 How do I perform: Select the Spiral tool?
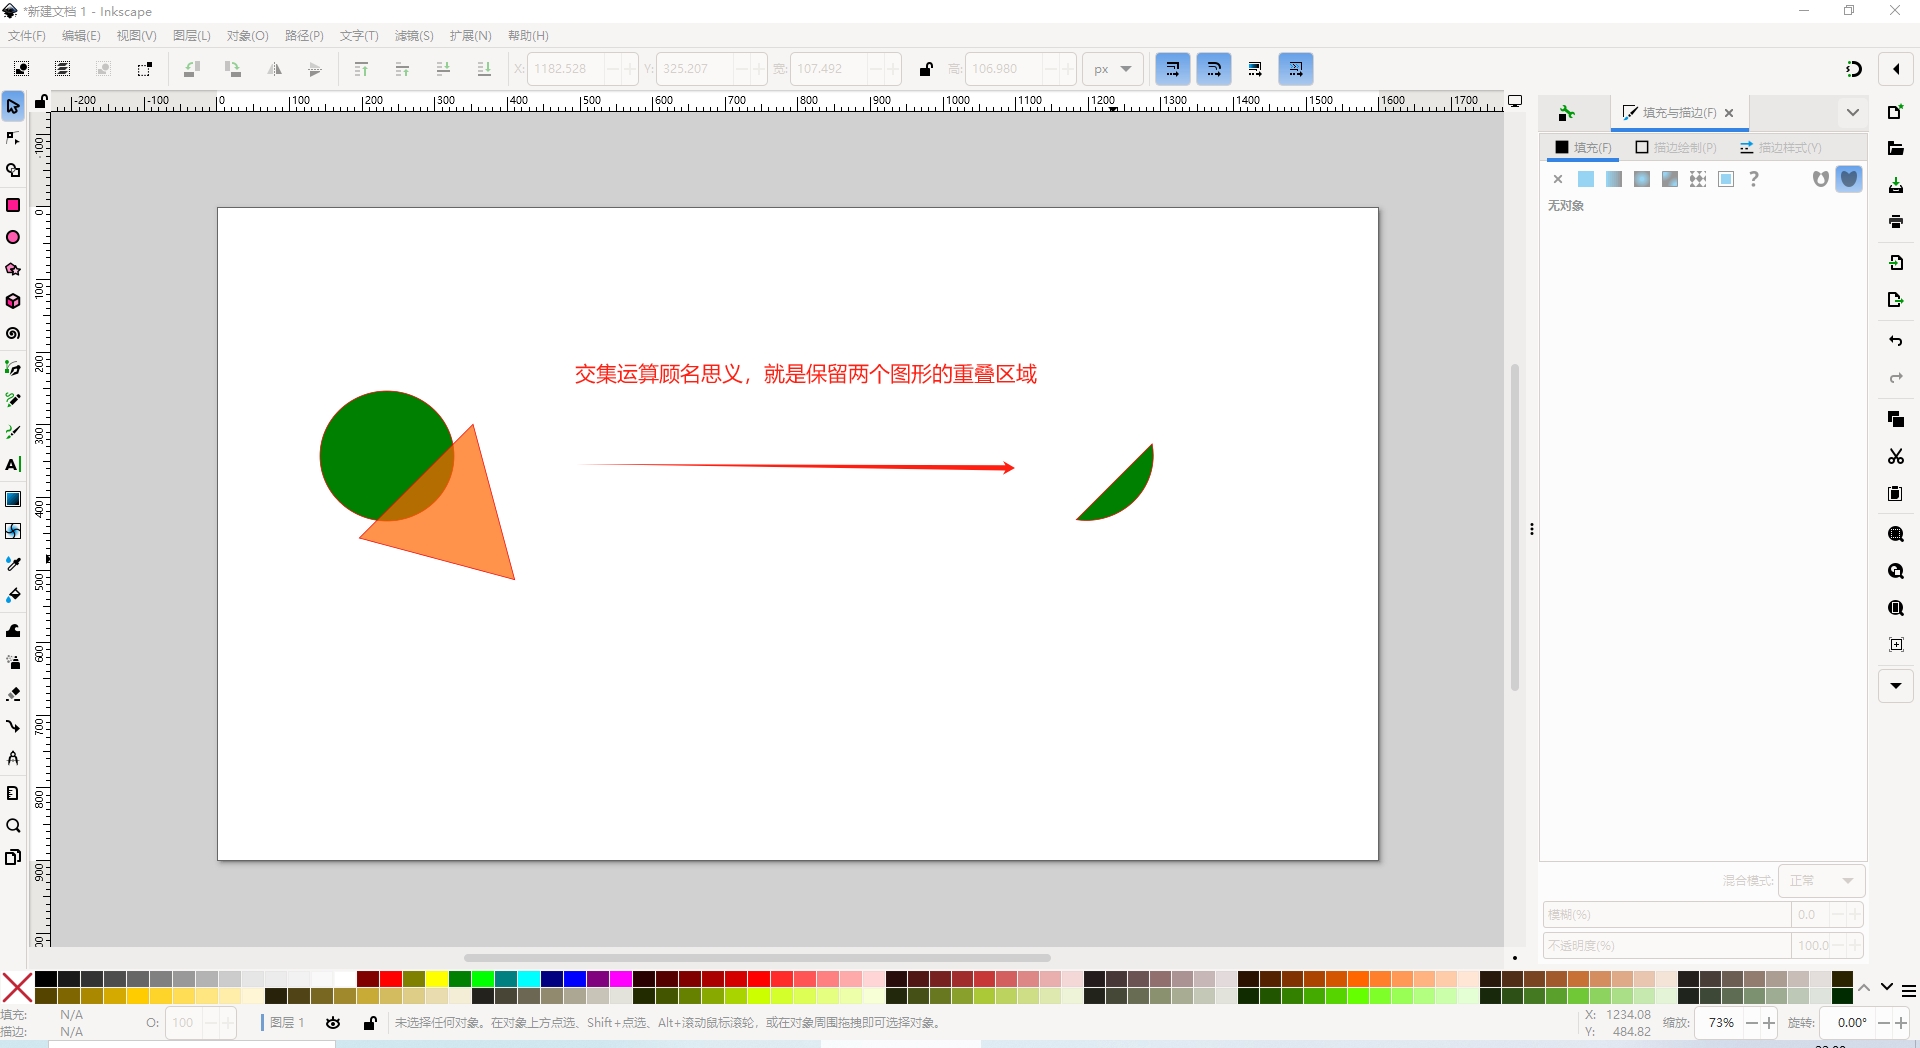click(13, 334)
